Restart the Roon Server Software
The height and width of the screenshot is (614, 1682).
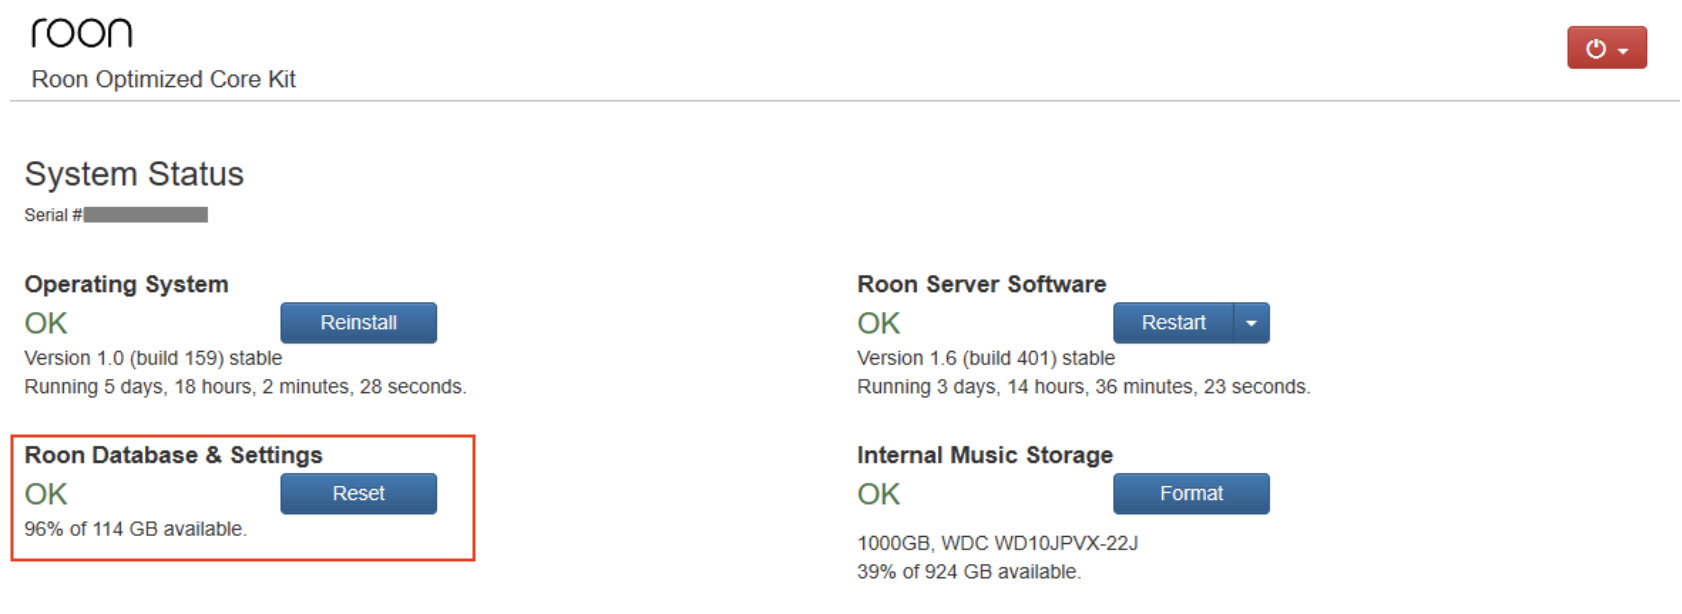point(1173,323)
